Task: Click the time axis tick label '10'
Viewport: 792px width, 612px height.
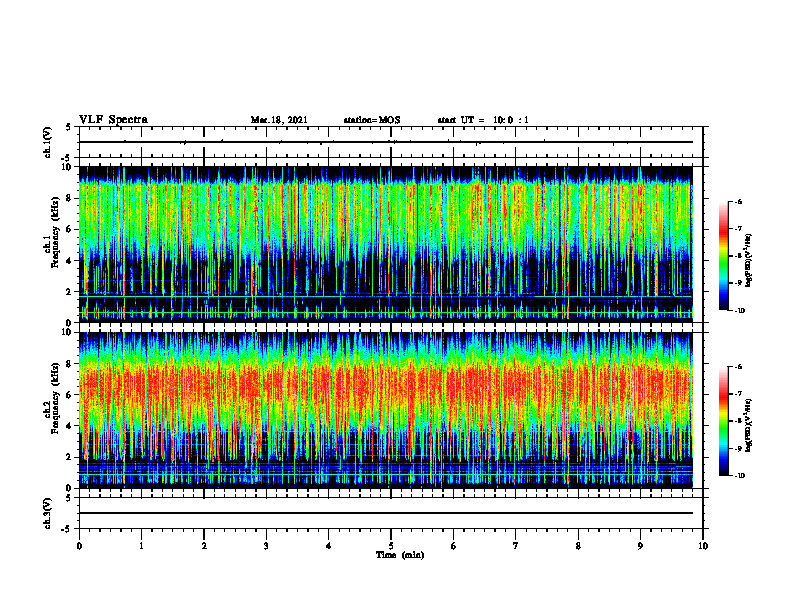Action: coord(703,546)
